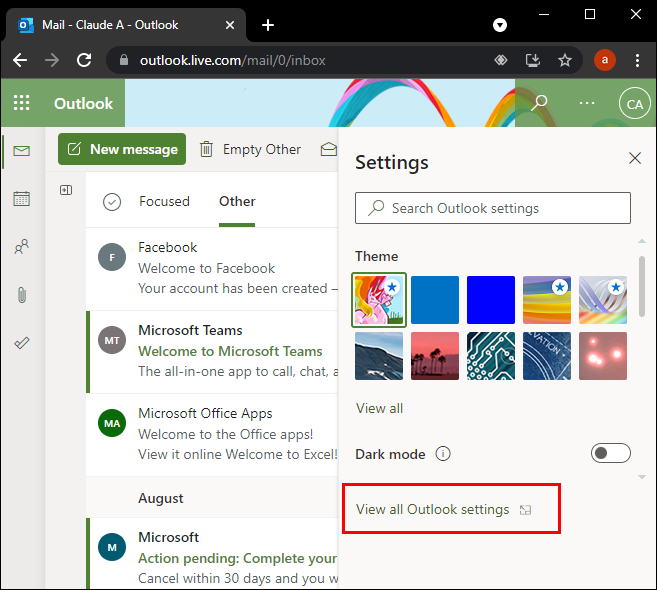Go forward in the browser

[52, 60]
